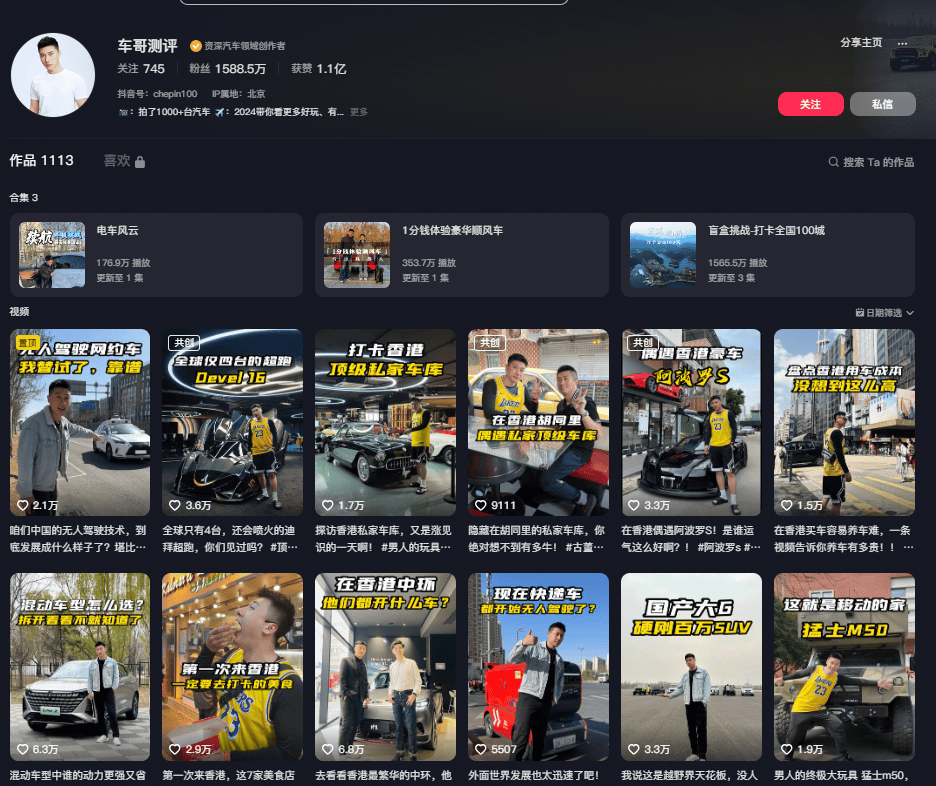936x786 pixels.
Task: Open the pinned 无人驾驶网约车 video
Action: (80, 422)
